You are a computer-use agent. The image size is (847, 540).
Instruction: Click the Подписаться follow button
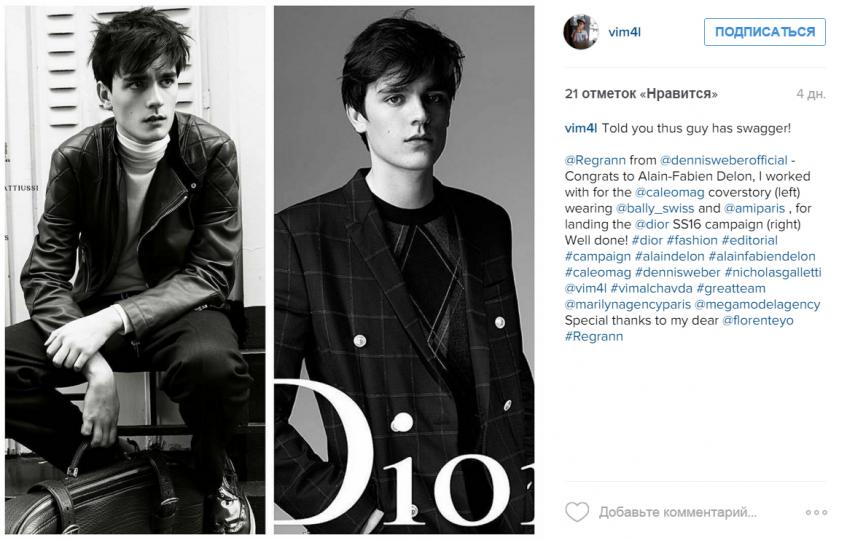pos(764,32)
